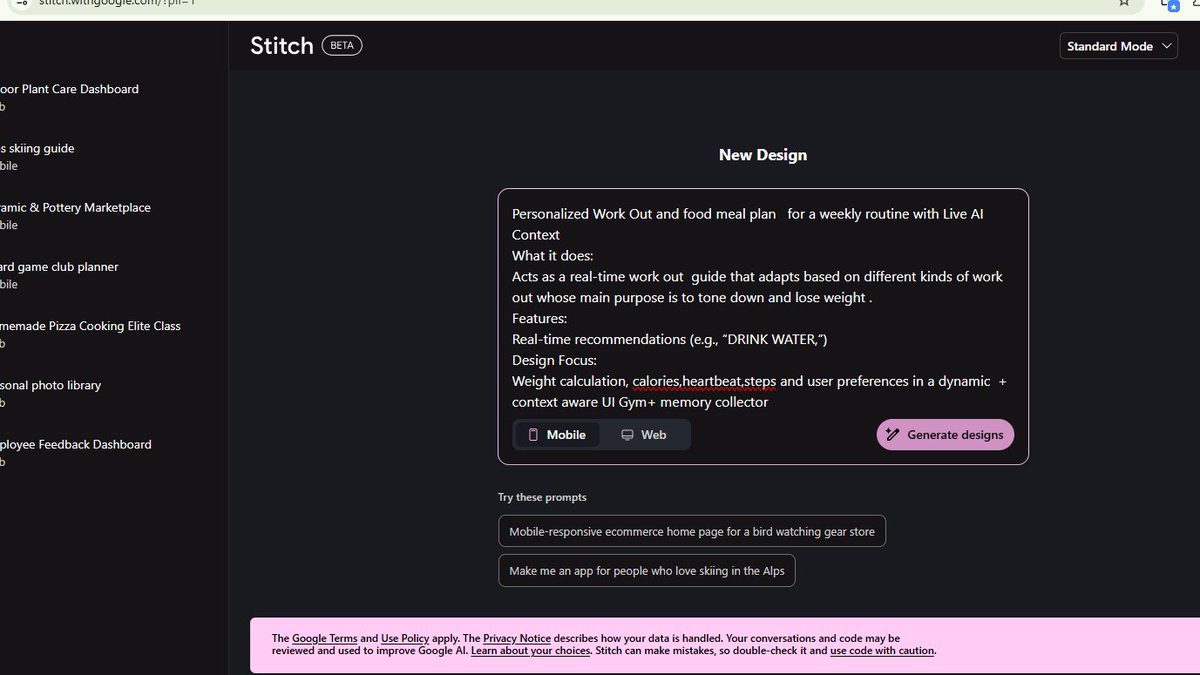Select the Mobile design option

click(557, 435)
